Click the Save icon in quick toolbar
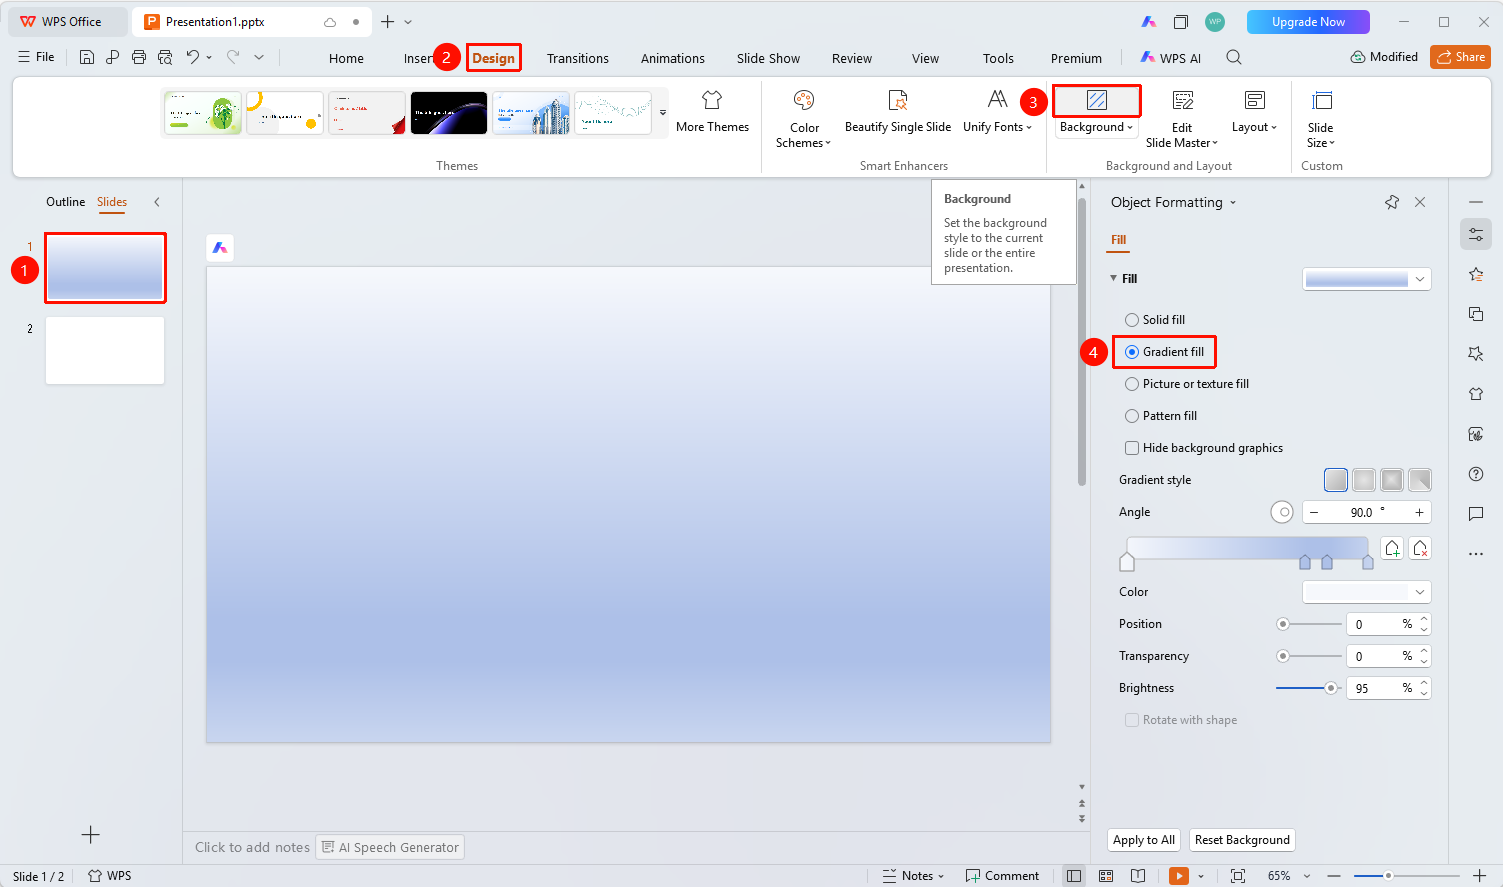1503x887 pixels. pyautogui.click(x=87, y=57)
